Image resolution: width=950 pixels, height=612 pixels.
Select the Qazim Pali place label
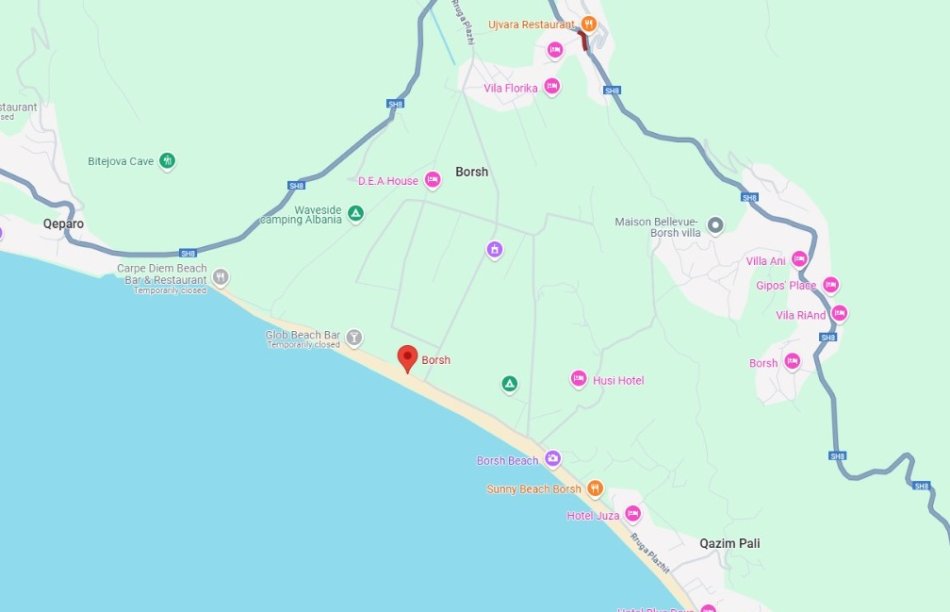pyautogui.click(x=729, y=544)
